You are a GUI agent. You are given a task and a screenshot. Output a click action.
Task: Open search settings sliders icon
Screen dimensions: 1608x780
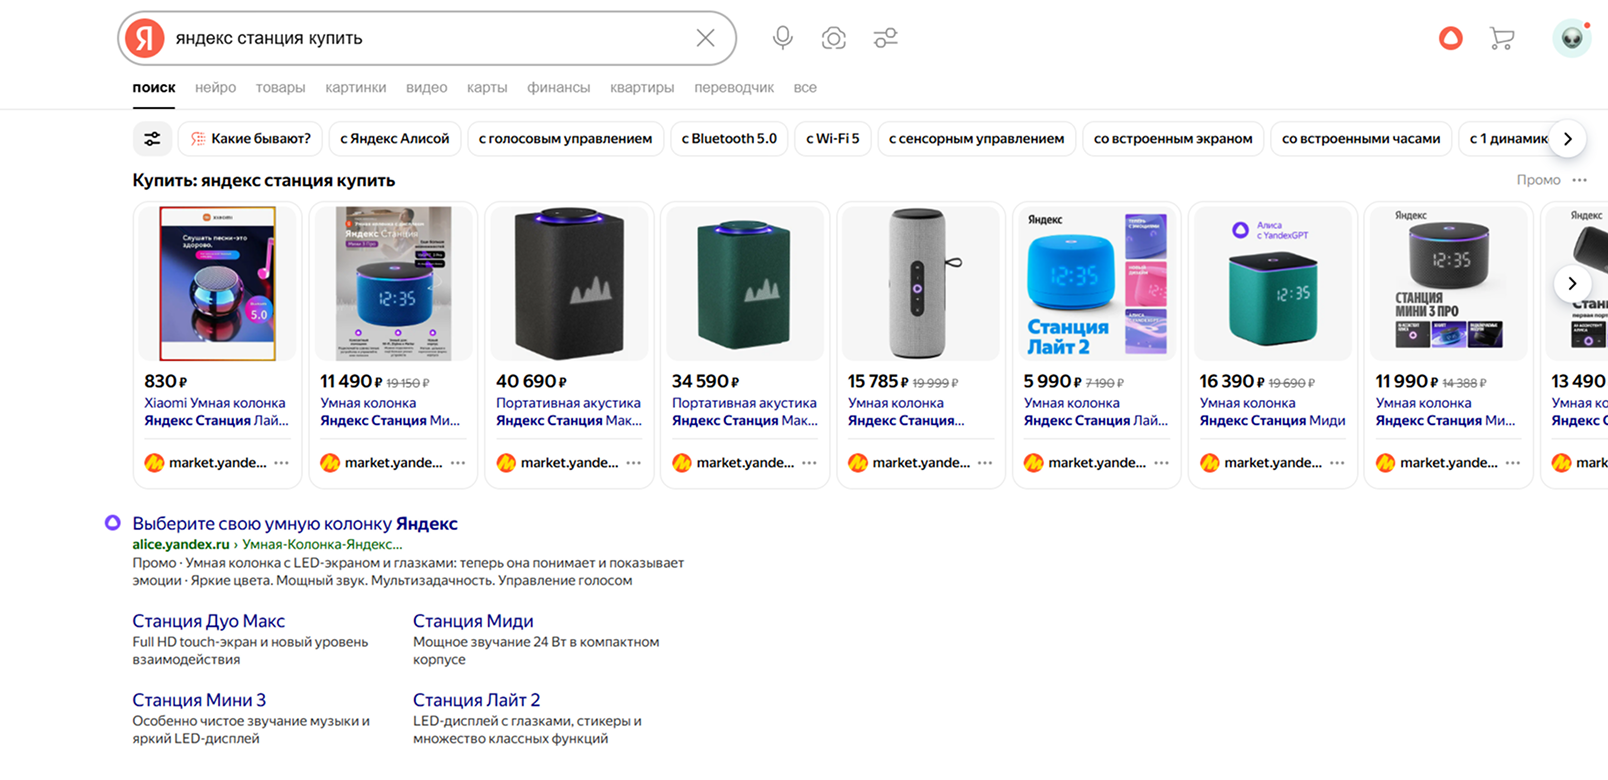click(885, 38)
